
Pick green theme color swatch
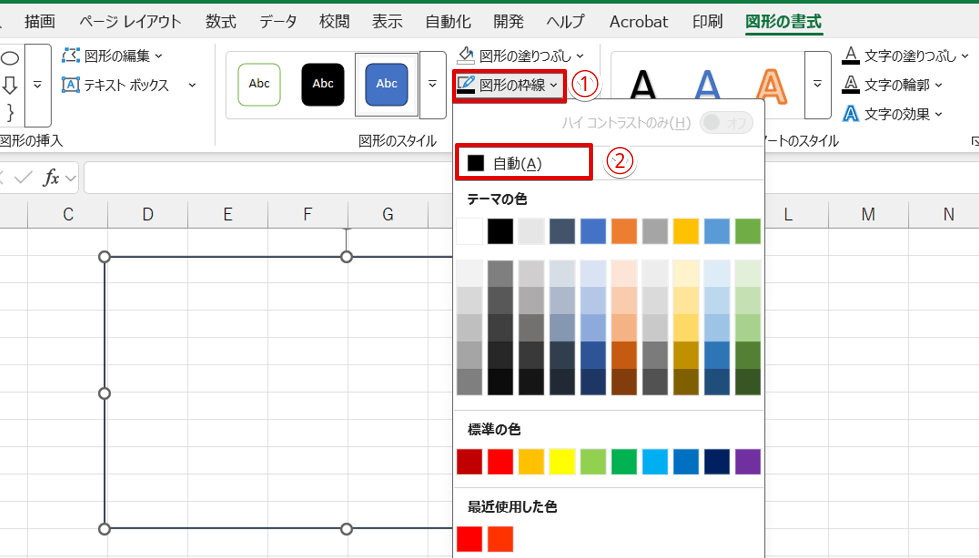pyautogui.click(x=748, y=232)
